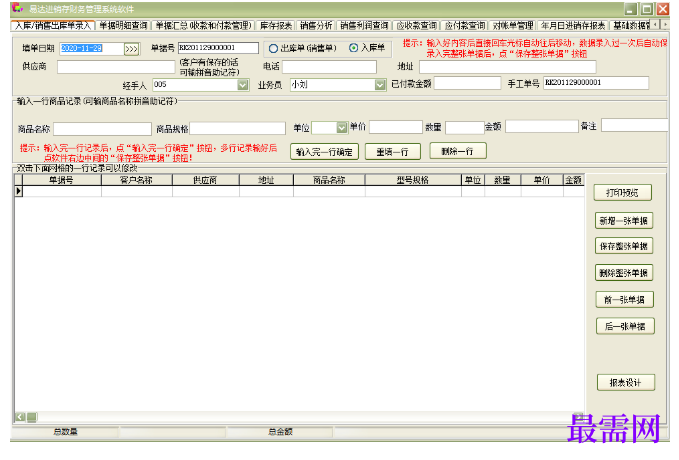Focus the 商品规格 input field

pos(237,128)
